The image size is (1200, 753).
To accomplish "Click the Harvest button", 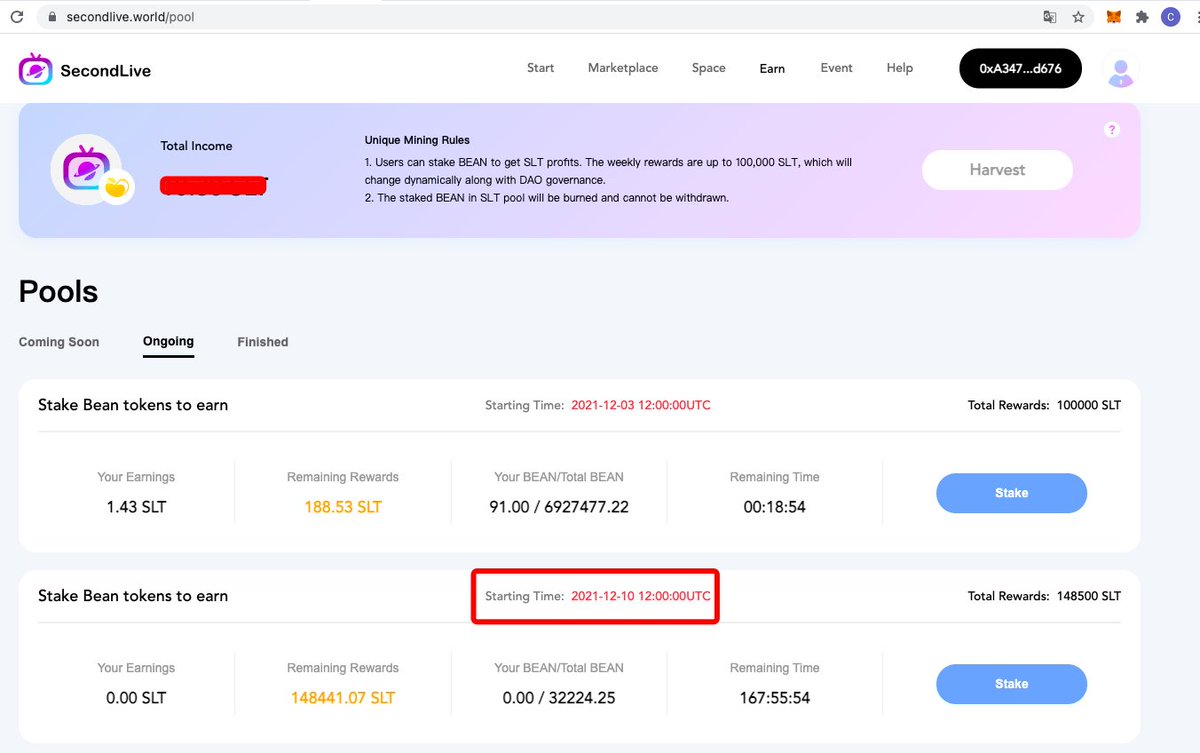I will click(997, 170).
